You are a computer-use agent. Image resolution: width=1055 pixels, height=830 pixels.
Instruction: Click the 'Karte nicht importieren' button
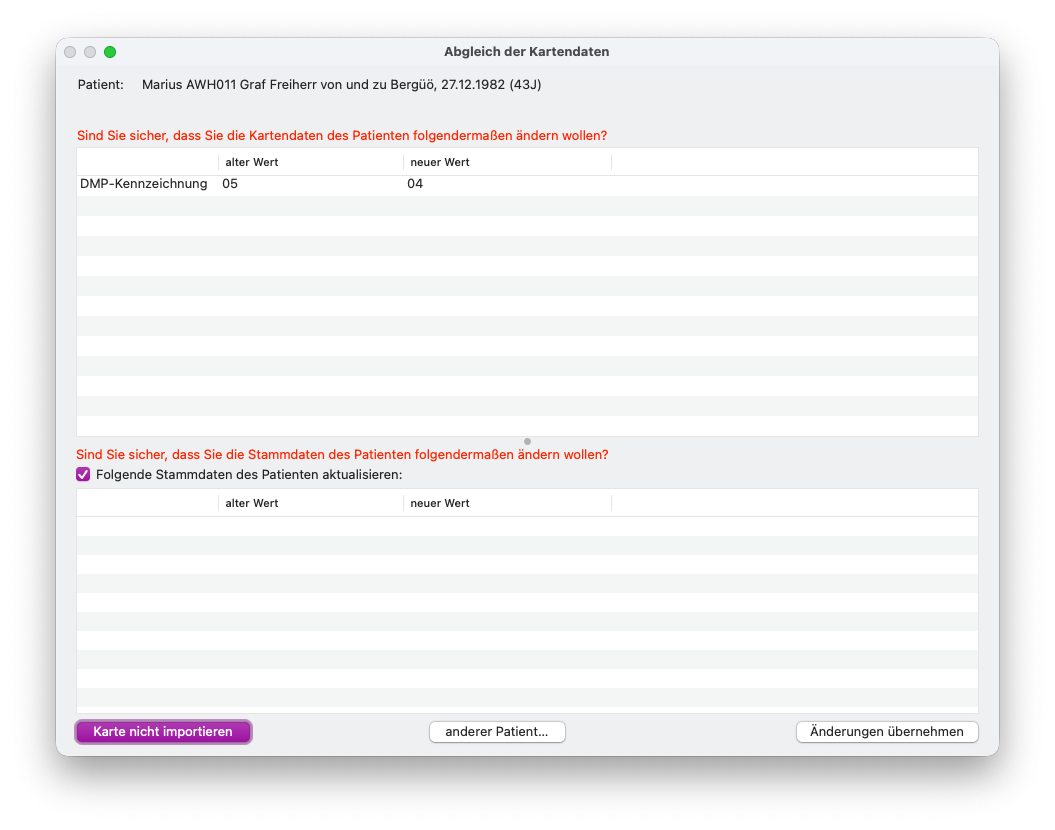pyautogui.click(x=163, y=732)
